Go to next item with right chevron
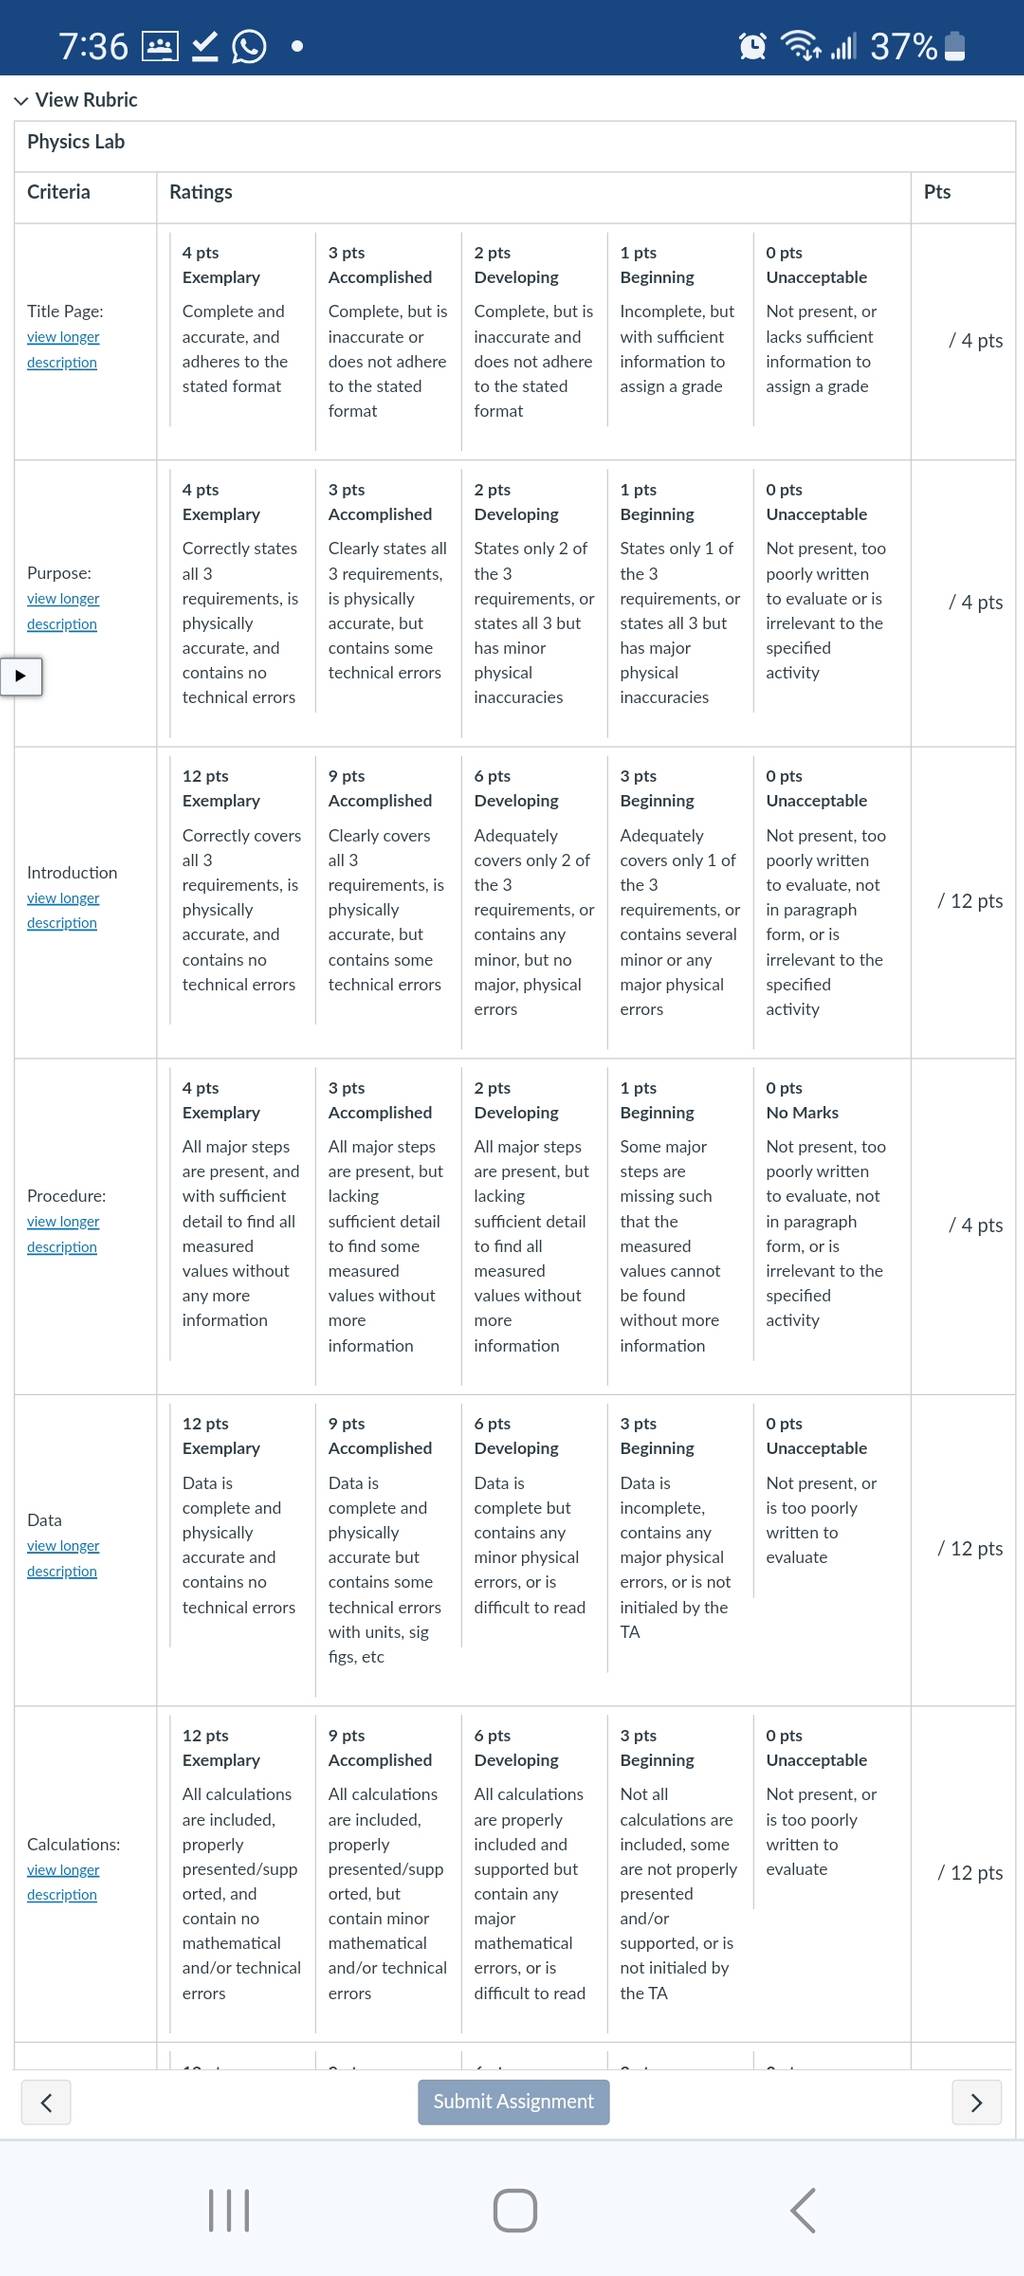The width and height of the screenshot is (1024, 2276). (x=977, y=2102)
